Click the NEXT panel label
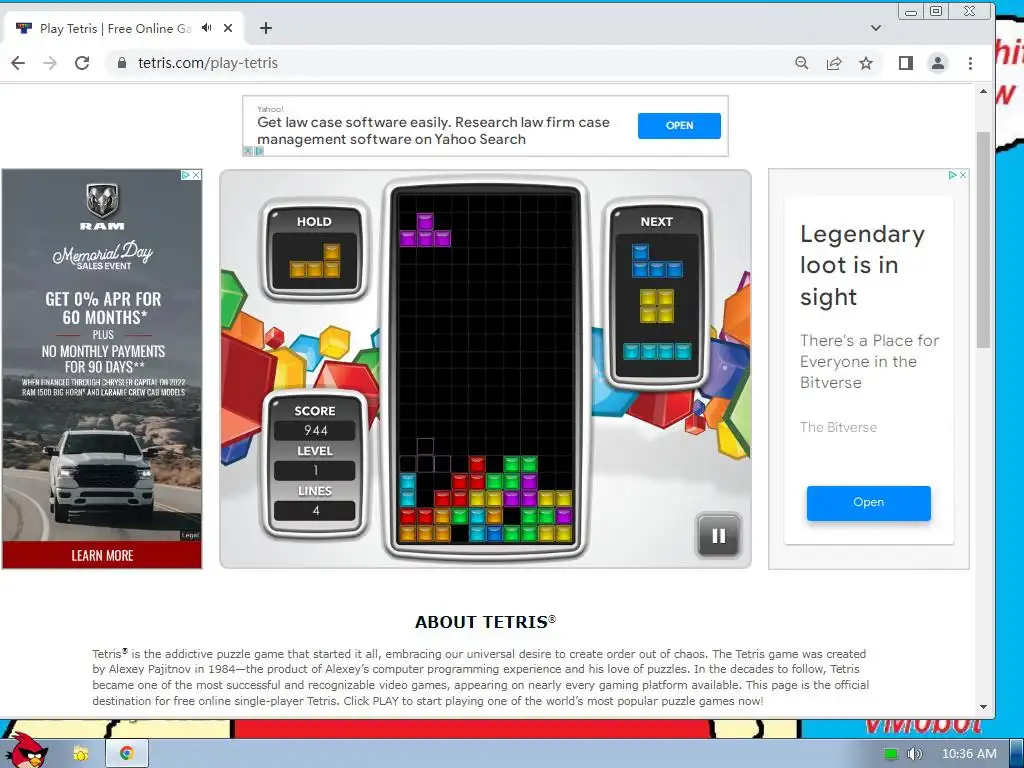 [x=656, y=221]
